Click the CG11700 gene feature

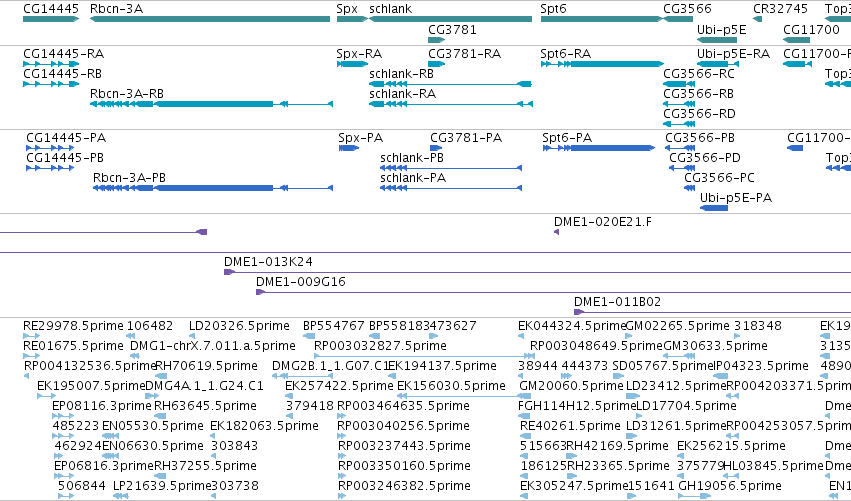pos(797,40)
